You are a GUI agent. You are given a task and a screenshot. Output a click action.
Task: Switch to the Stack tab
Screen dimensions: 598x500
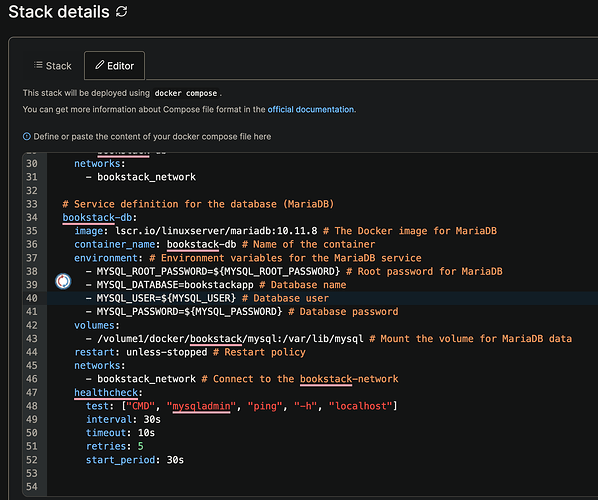click(53, 66)
